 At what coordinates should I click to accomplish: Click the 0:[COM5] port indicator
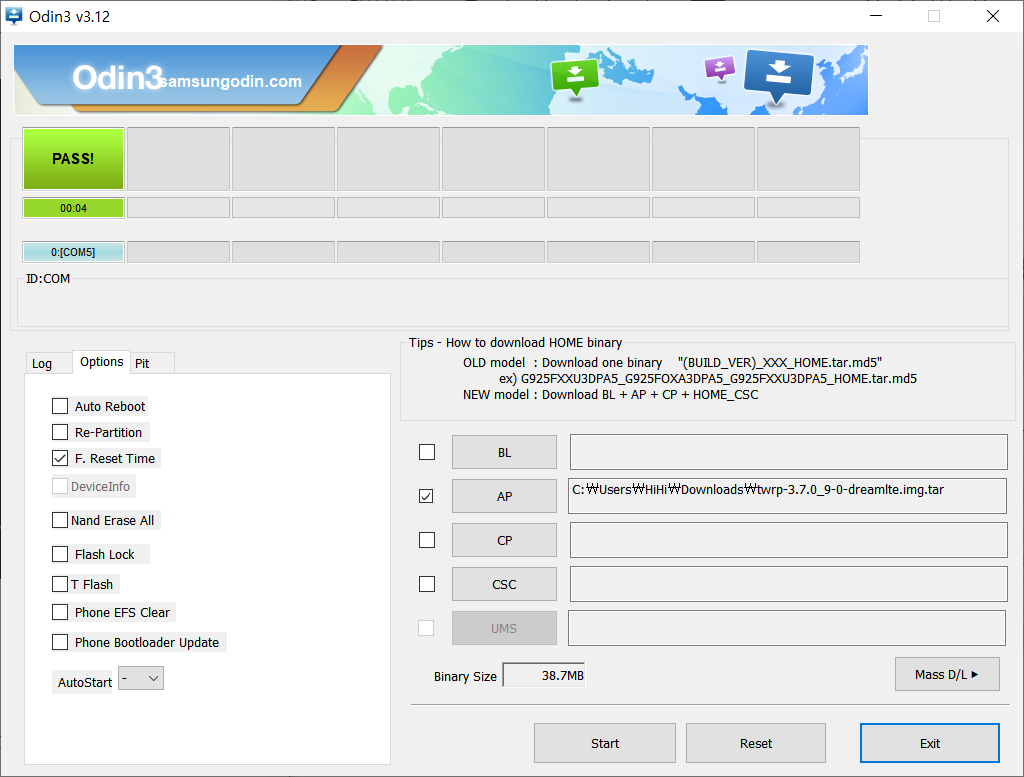pyautogui.click(x=74, y=252)
